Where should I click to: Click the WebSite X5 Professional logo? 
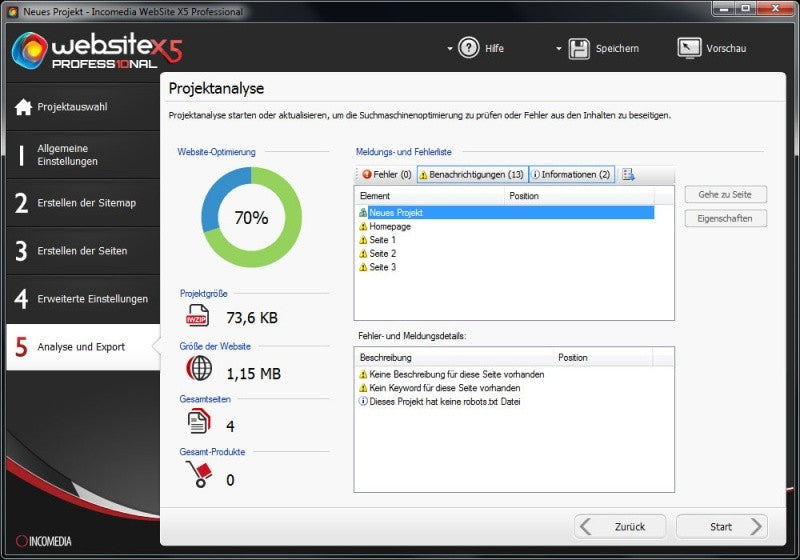pyautogui.click(x=97, y=50)
